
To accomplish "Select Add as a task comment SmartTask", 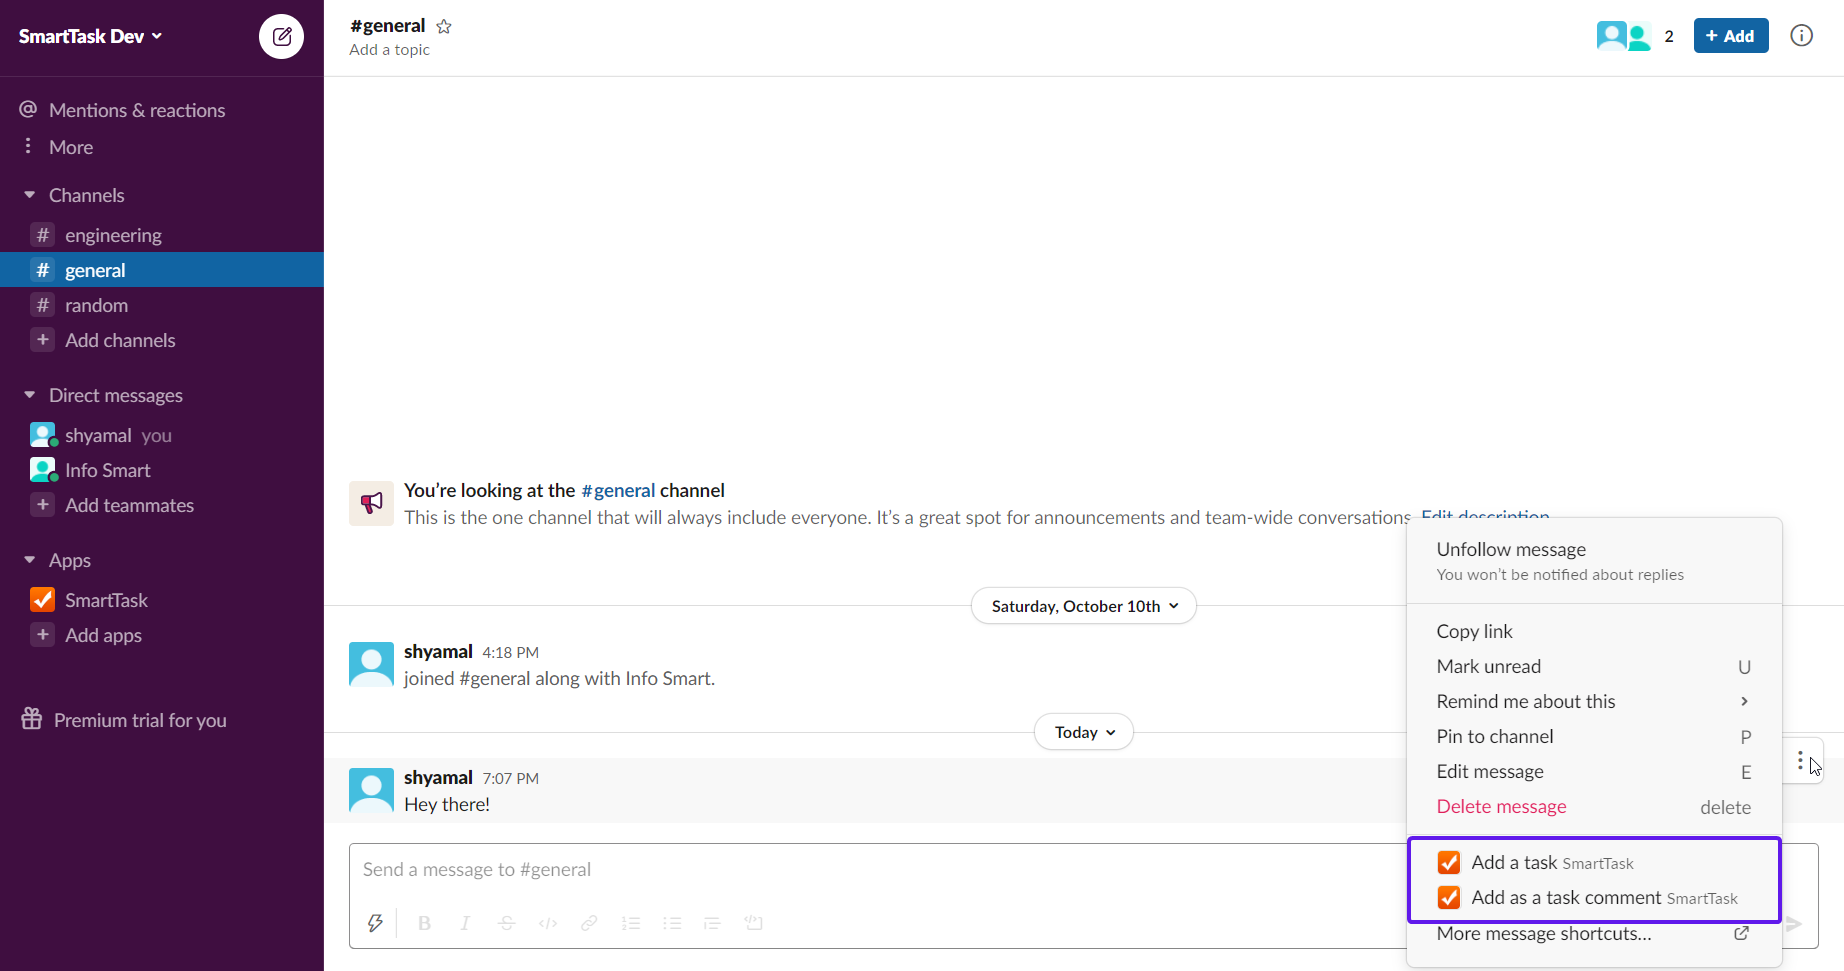I will pyautogui.click(x=1594, y=897).
